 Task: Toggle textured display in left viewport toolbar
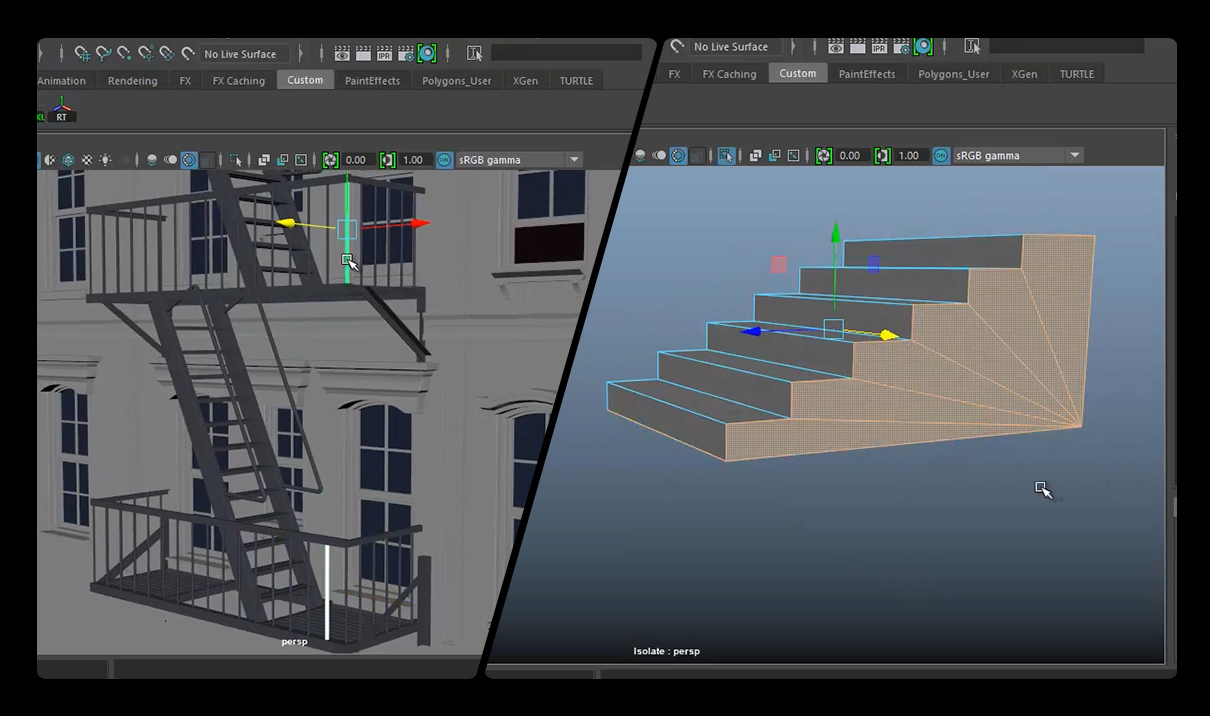click(x=87, y=160)
